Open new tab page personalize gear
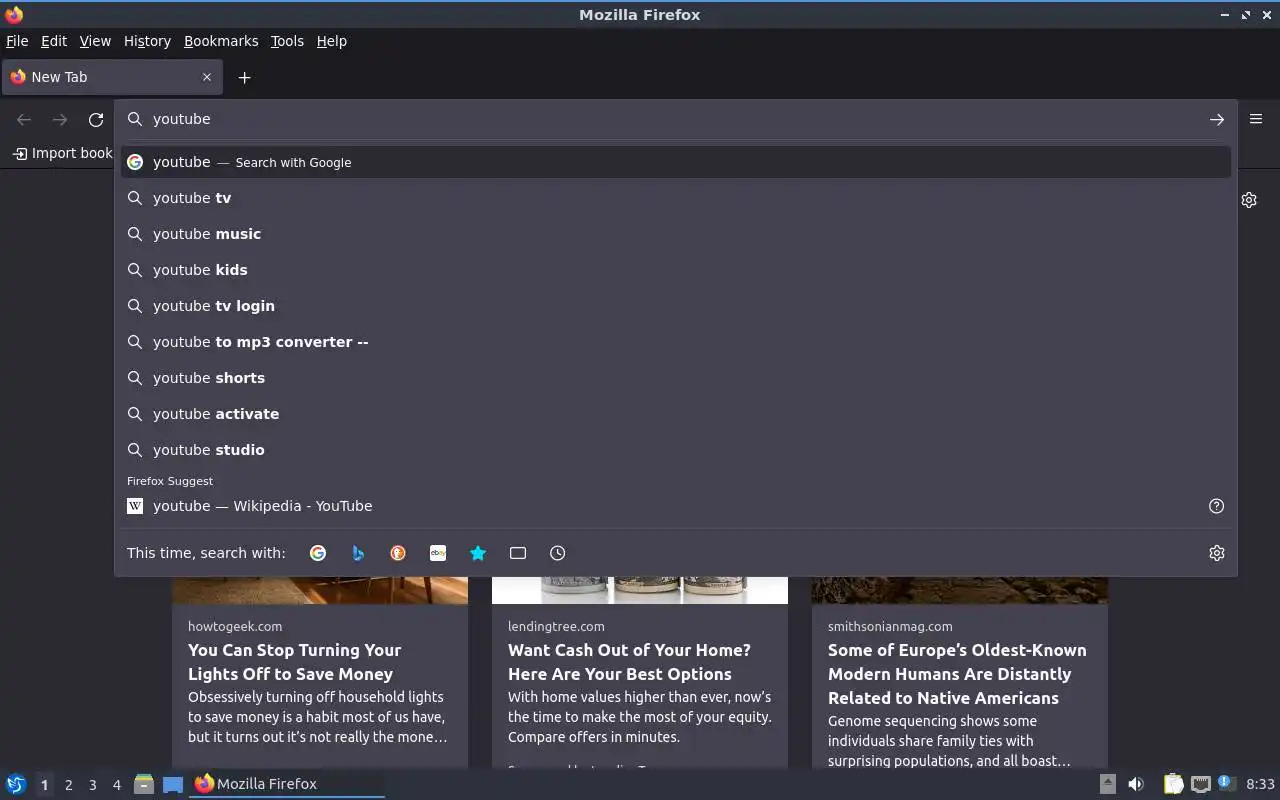The height and width of the screenshot is (800, 1280). (1249, 200)
